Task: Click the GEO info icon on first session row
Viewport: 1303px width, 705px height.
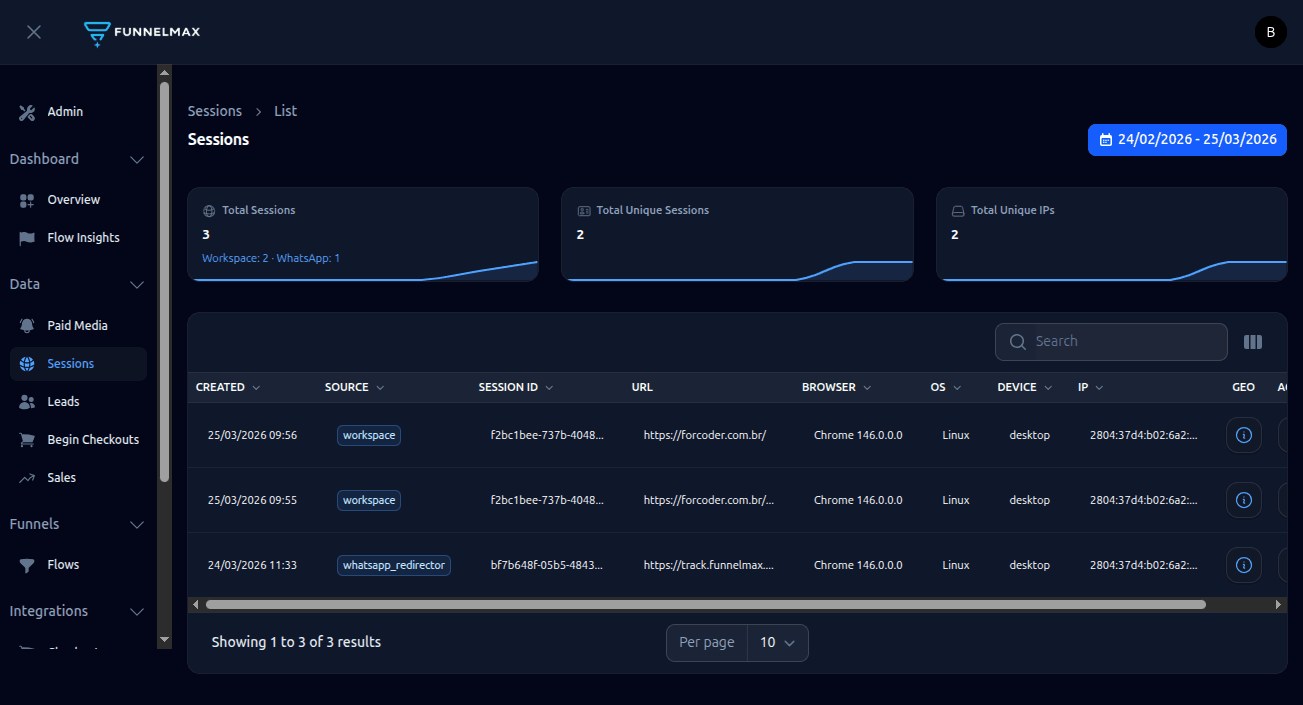Action: point(1243,434)
